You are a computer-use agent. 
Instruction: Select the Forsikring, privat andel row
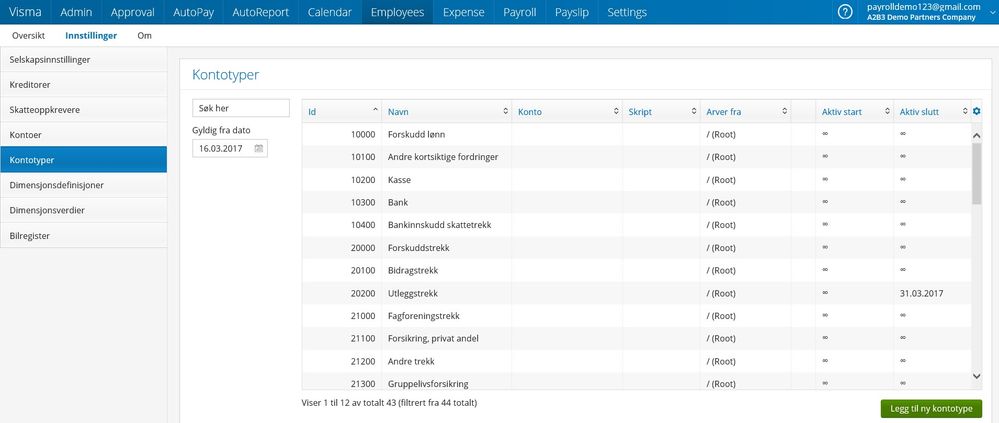click(x=636, y=338)
